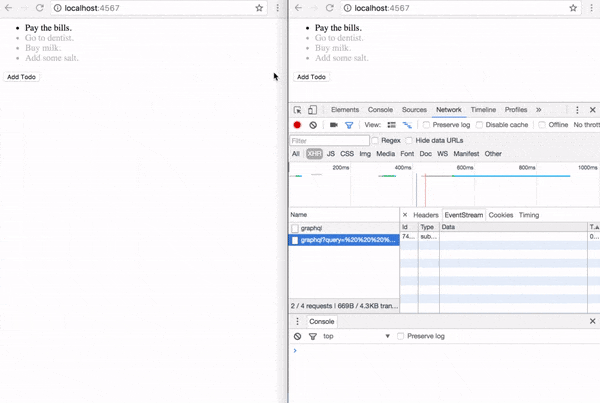Show more DevTools tabs with chevrons
Screen dimensions: 600x403
[538, 110]
